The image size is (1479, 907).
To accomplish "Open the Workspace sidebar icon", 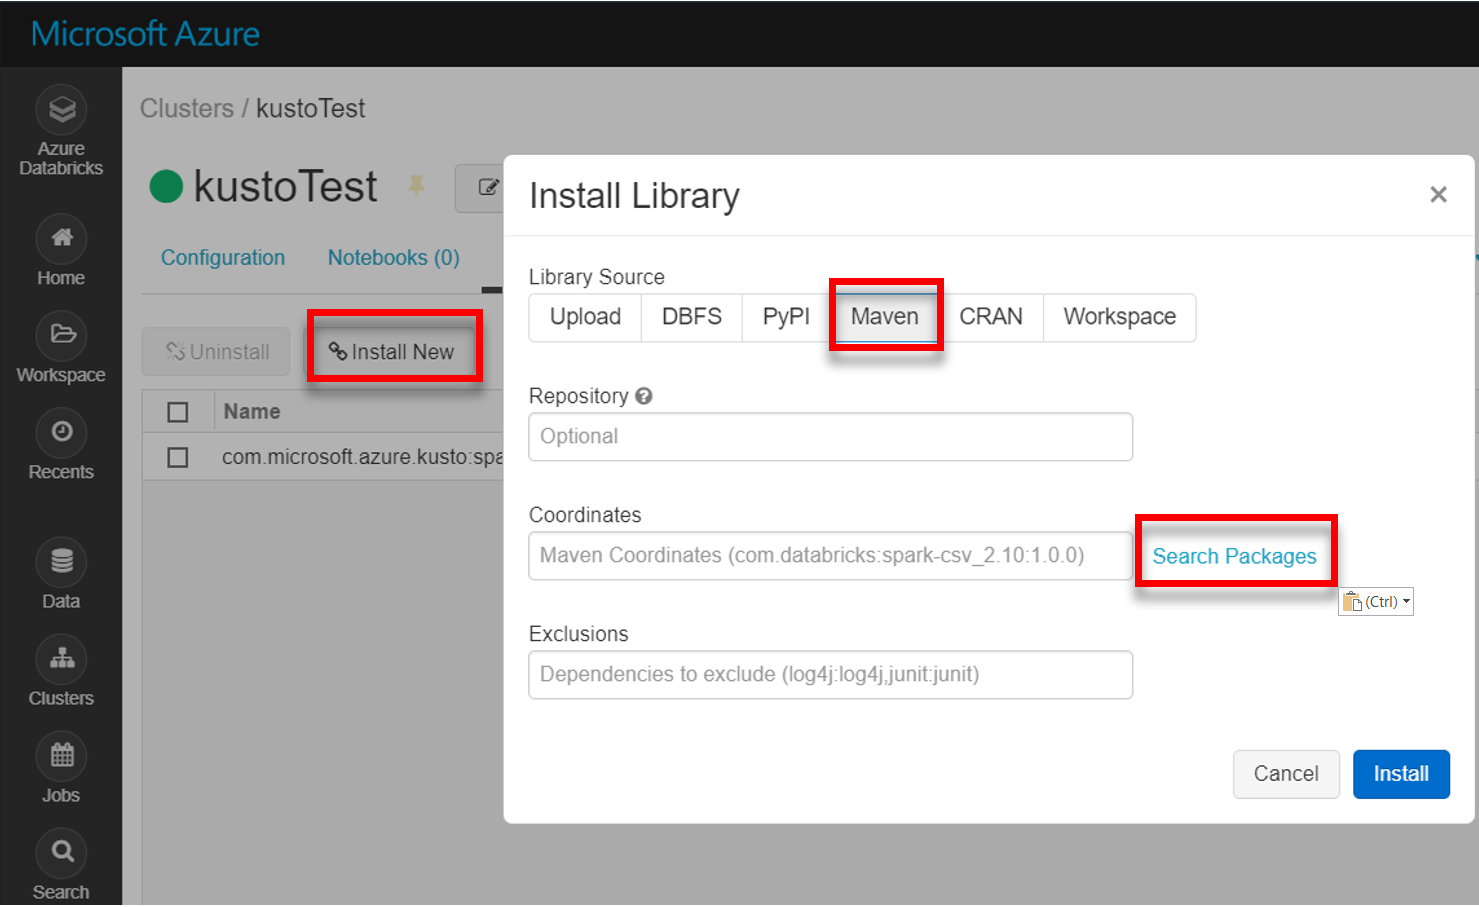I will coord(61,335).
